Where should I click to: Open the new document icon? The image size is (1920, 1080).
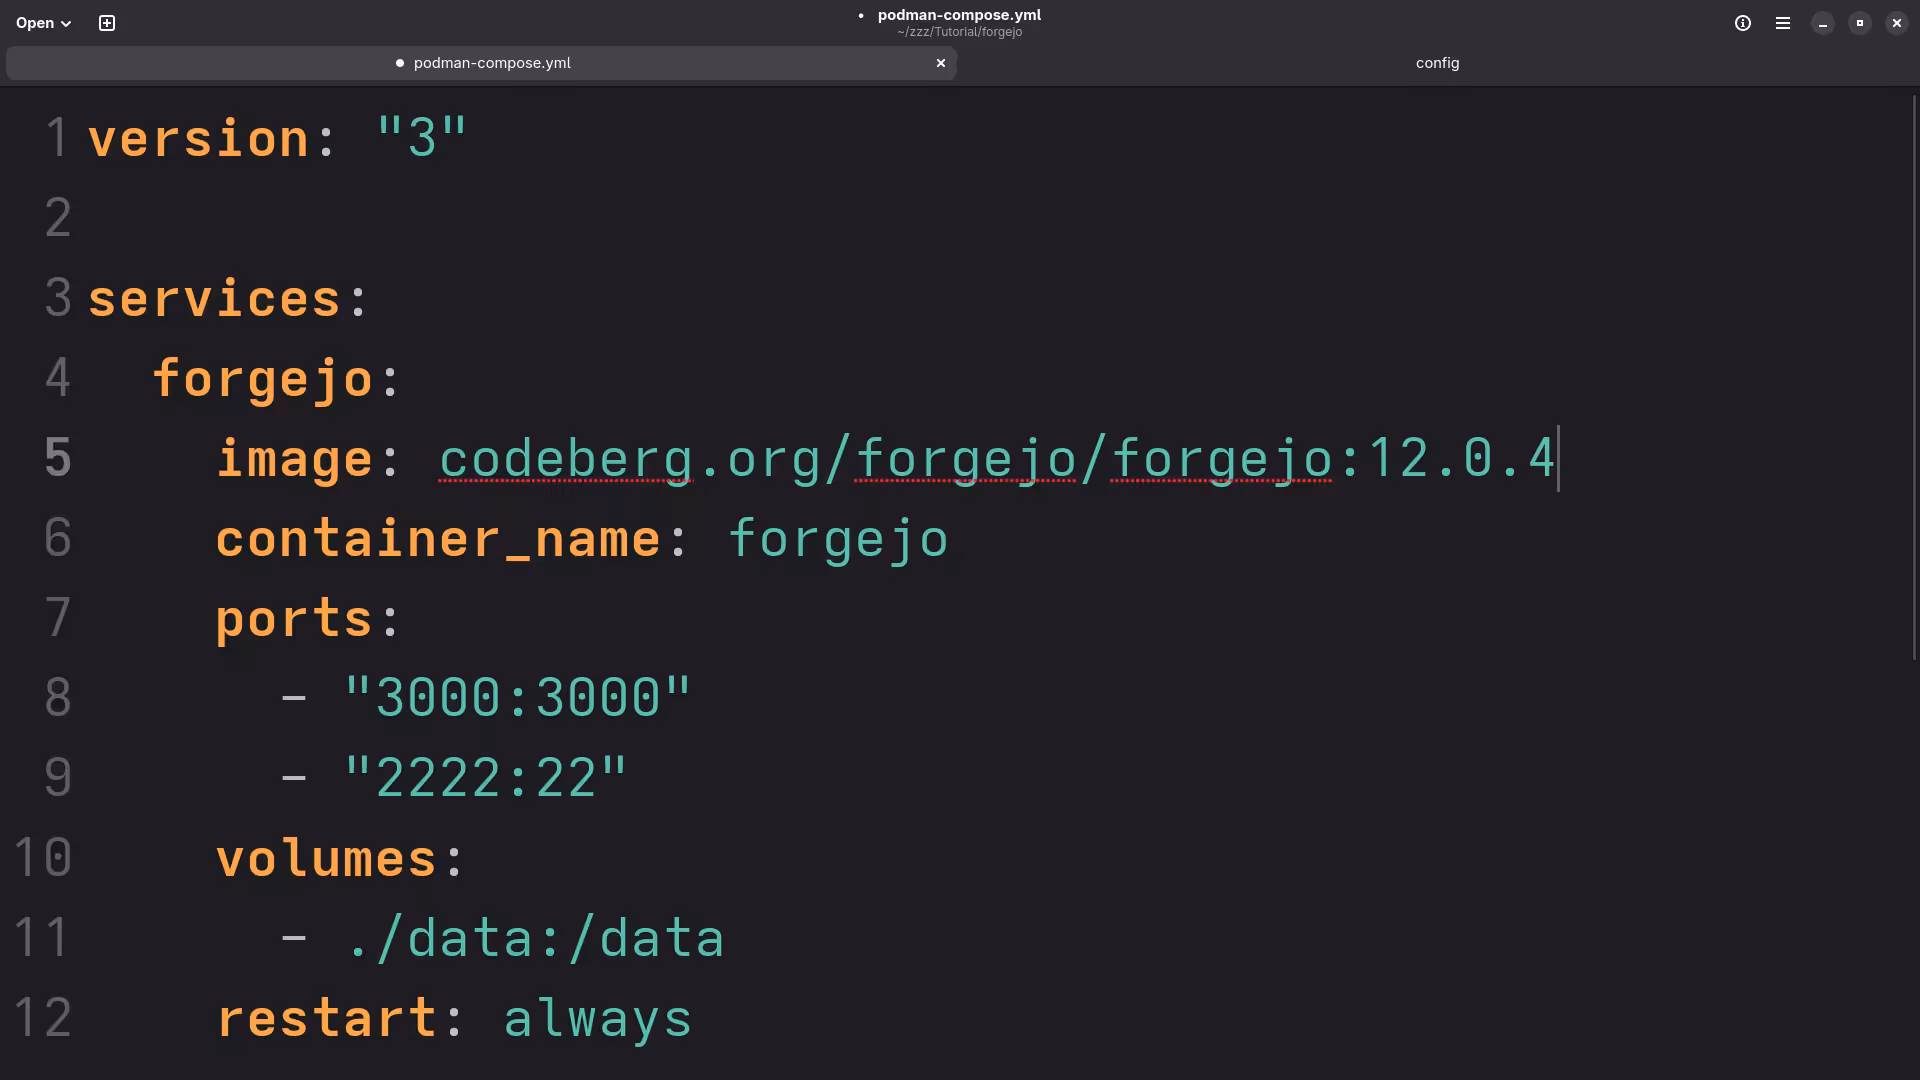(107, 23)
